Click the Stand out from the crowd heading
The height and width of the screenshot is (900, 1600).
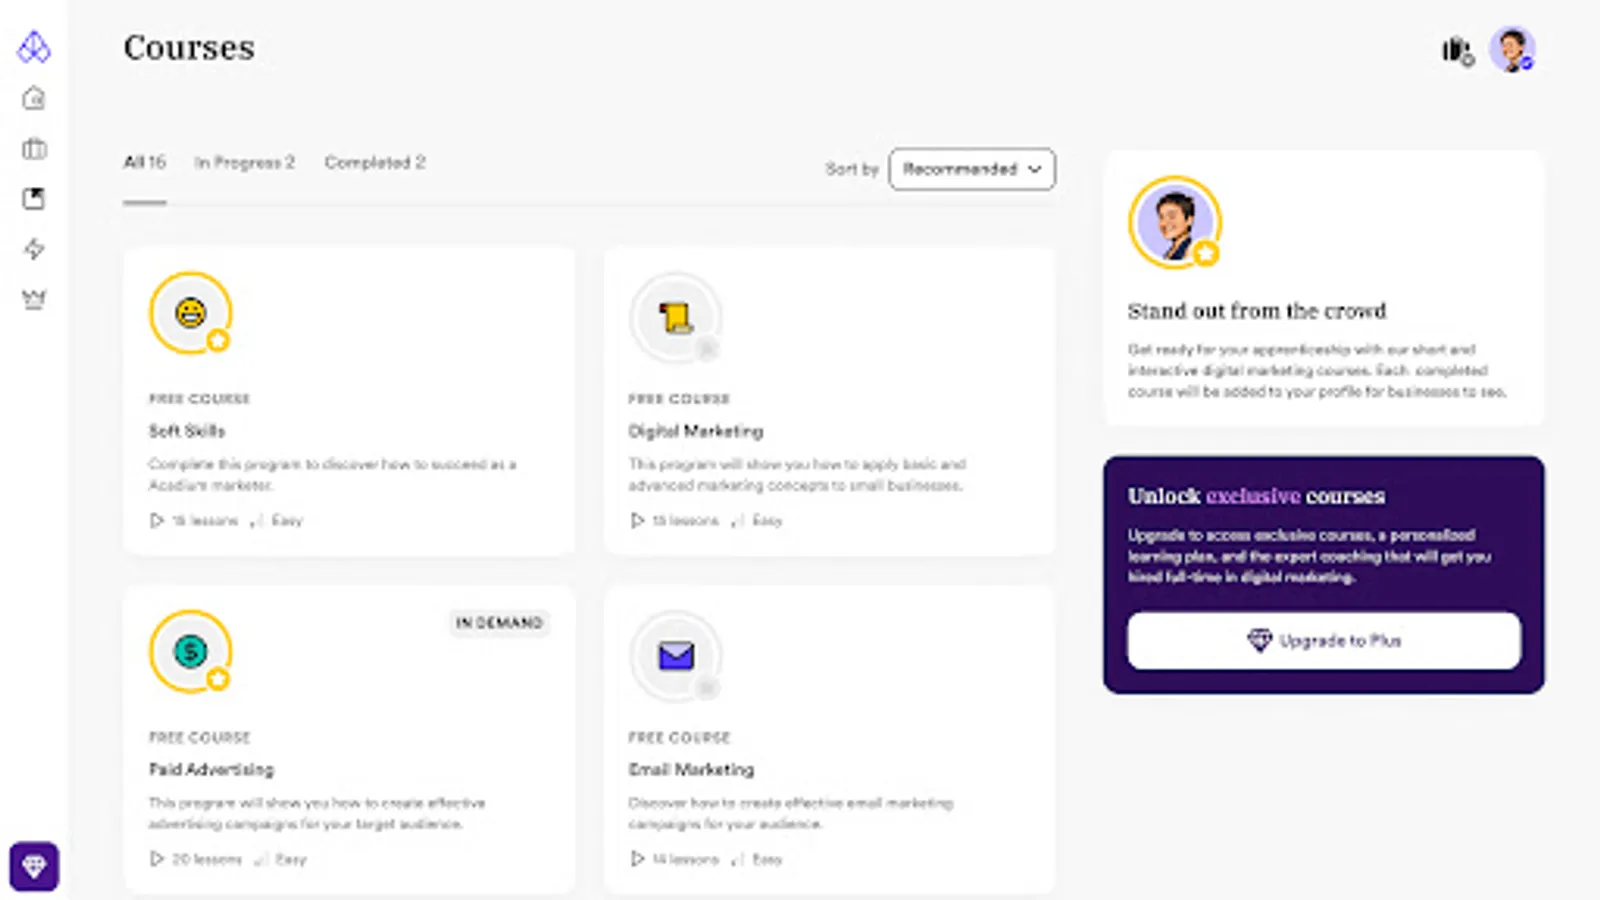point(1257,311)
